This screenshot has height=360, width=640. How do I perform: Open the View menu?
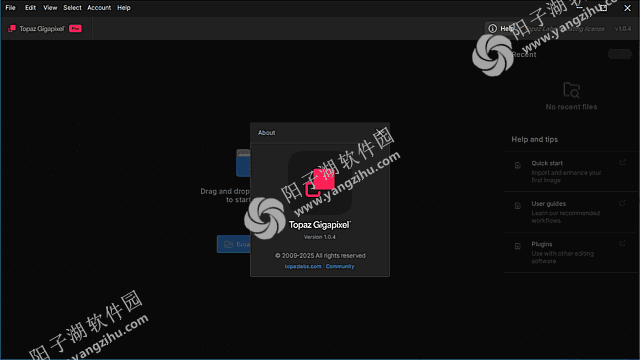click(50, 8)
